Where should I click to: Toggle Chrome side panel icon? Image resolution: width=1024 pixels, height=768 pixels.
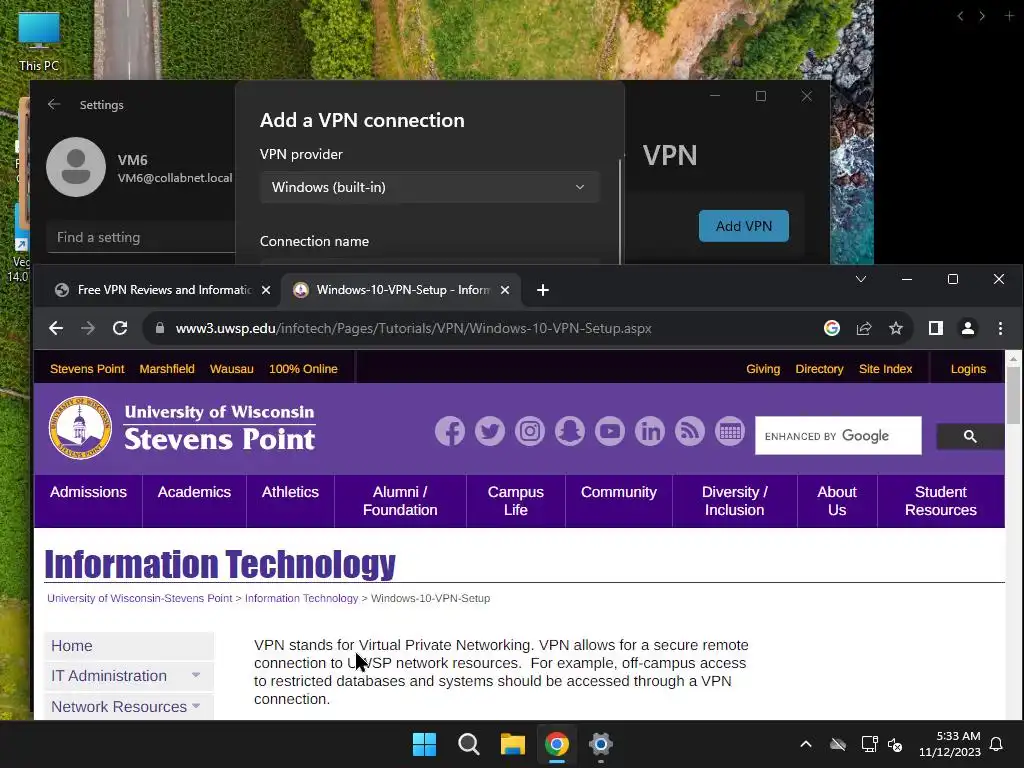pyautogui.click(x=936, y=328)
